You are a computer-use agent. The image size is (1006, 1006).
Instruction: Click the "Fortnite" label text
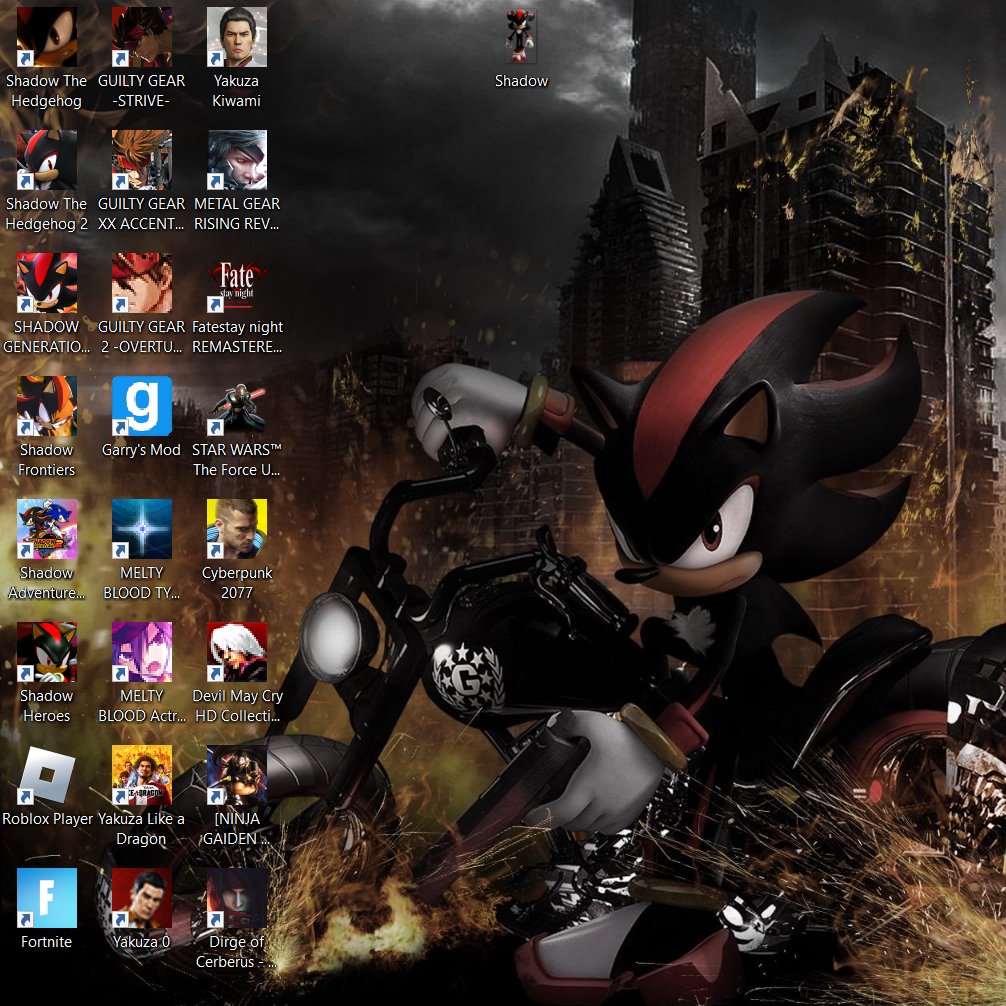46,942
